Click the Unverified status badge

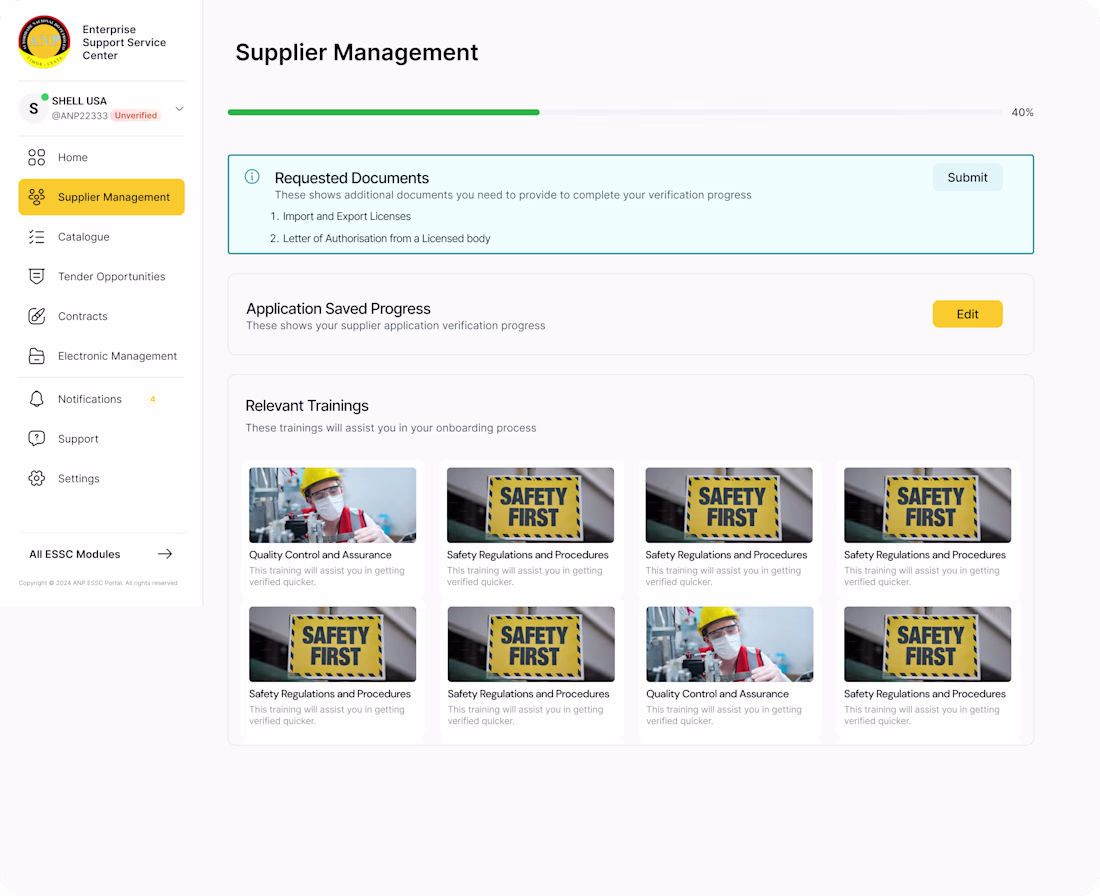[x=136, y=116]
